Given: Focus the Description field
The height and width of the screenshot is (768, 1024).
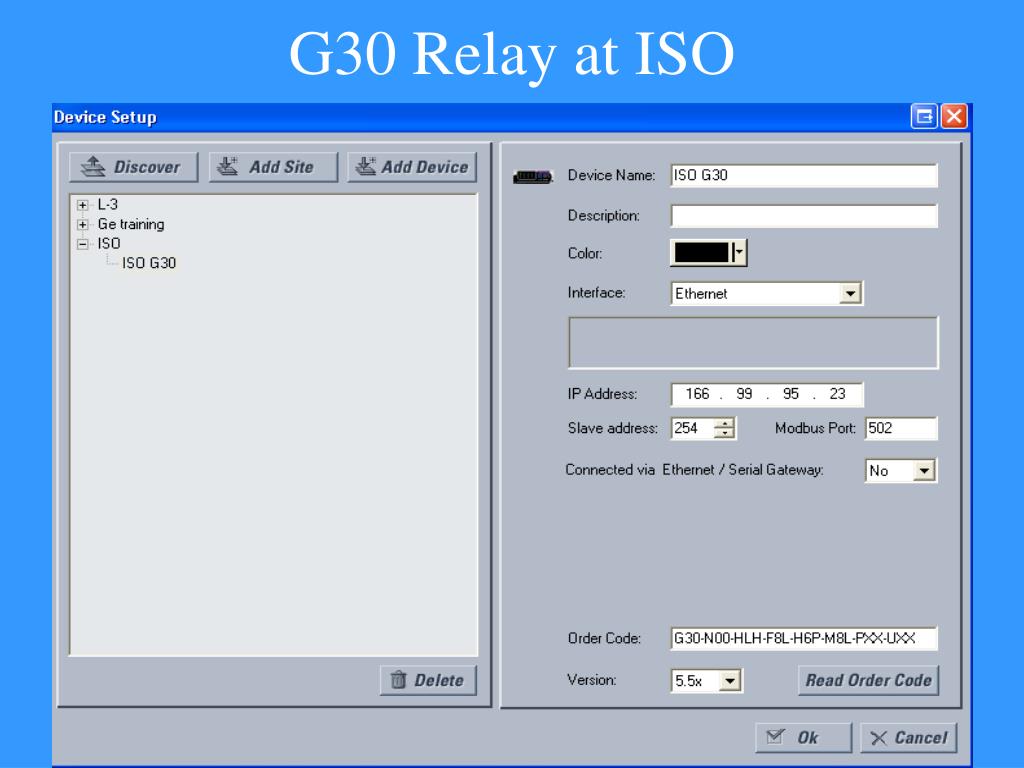Looking at the screenshot, I should pos(804,216).
